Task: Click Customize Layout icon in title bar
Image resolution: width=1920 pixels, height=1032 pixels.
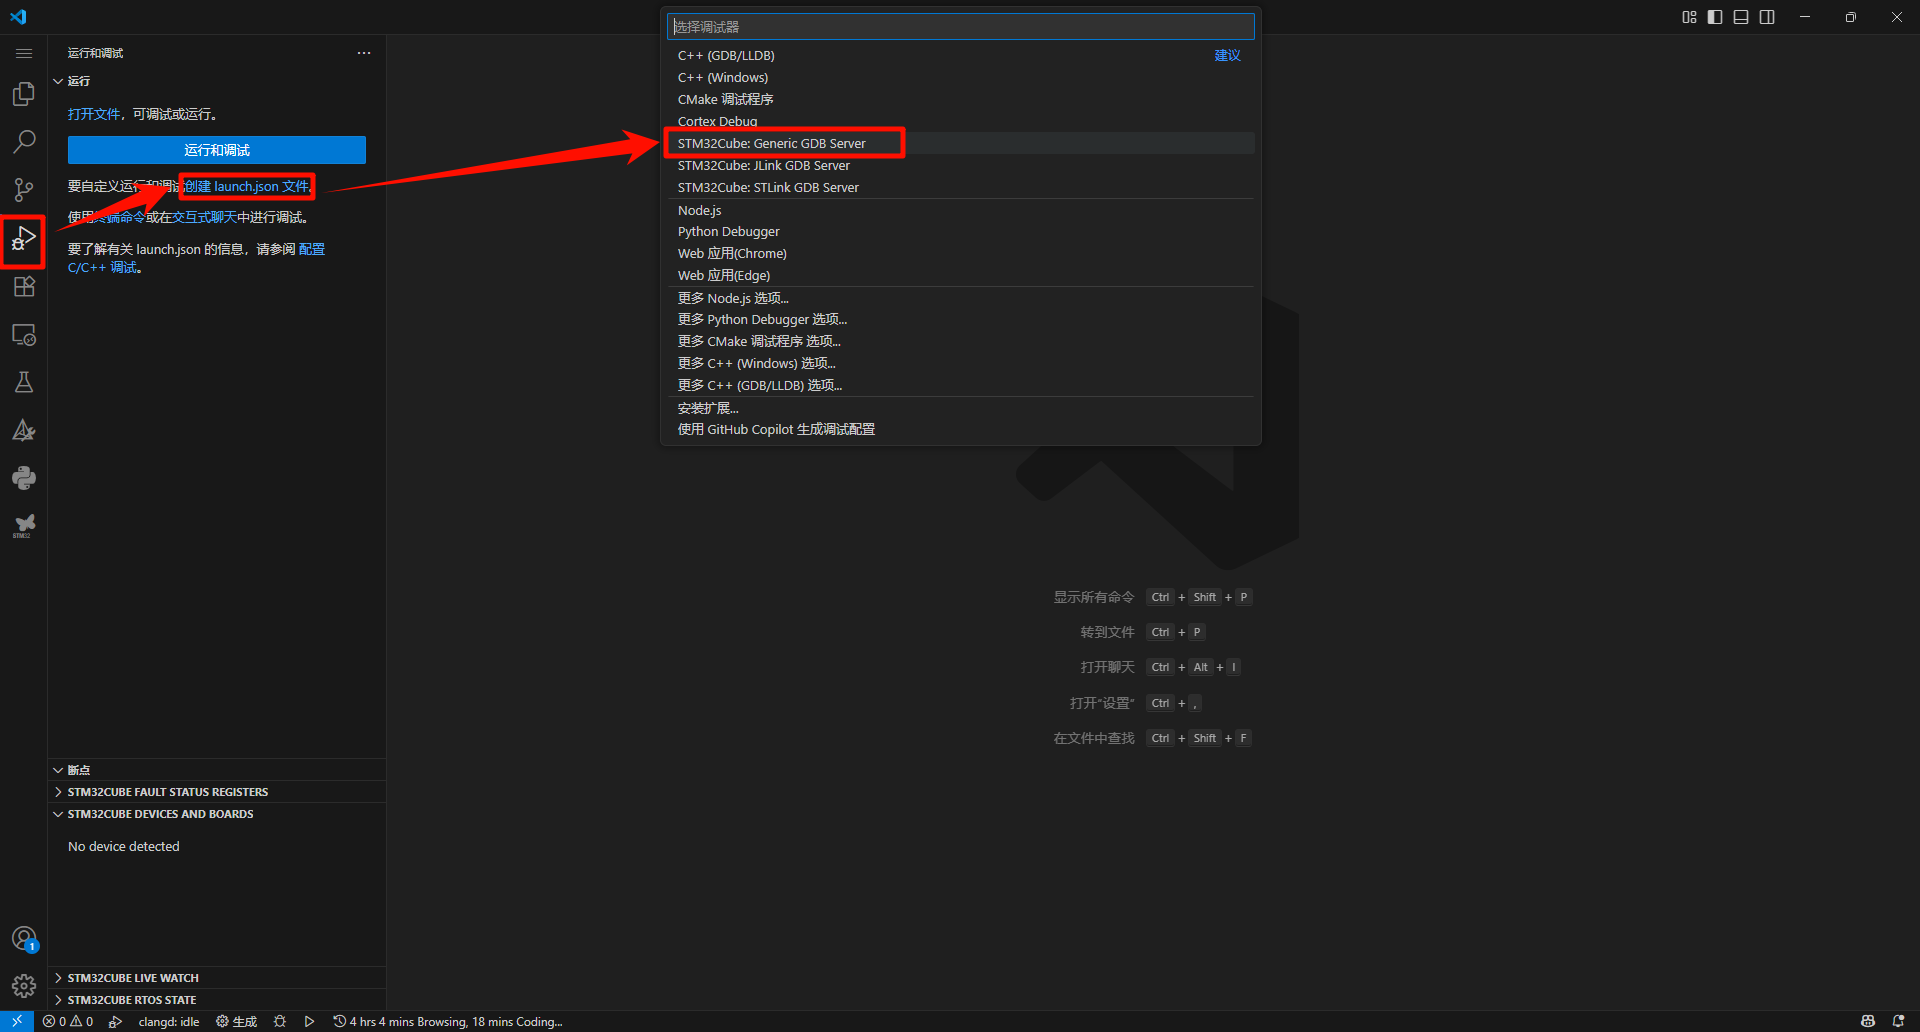Action: 1689,17
